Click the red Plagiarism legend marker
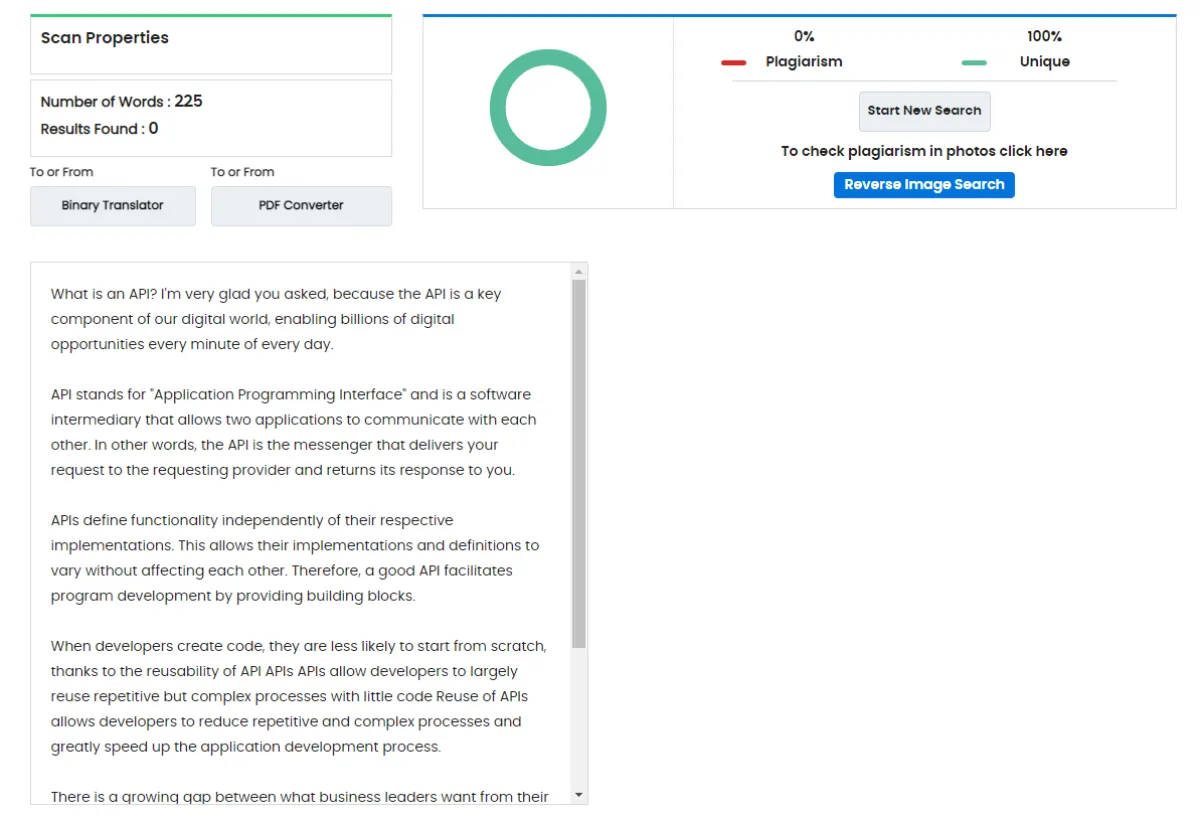Viewport: 1200px width, 821px height. pos(734,62)
